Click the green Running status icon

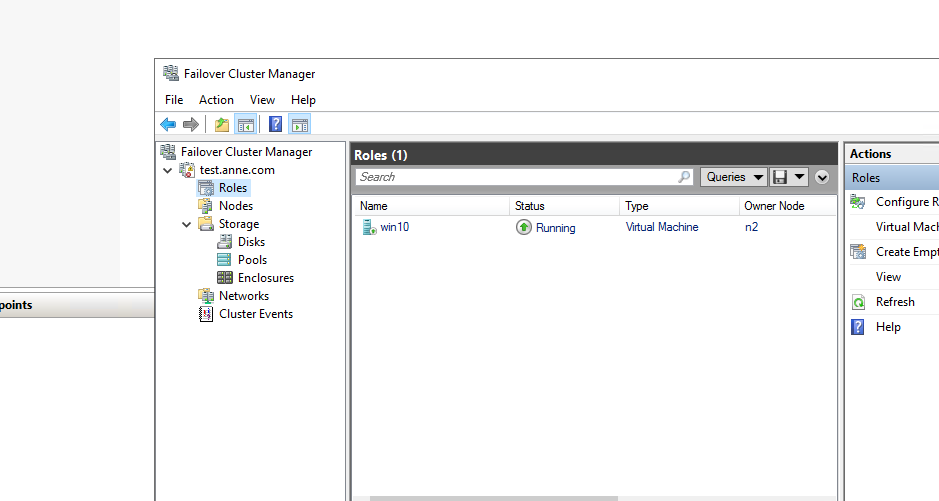[523, 227]
